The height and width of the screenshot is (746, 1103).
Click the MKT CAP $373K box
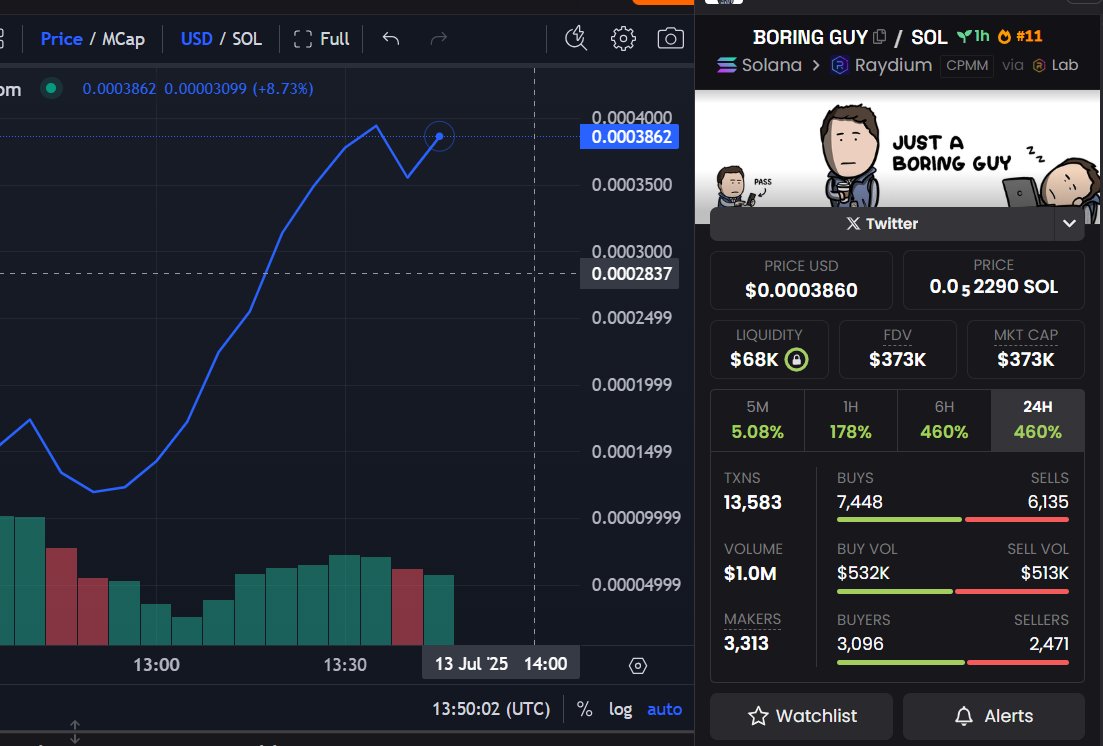pyautogui.click(x=1026, y=350)
